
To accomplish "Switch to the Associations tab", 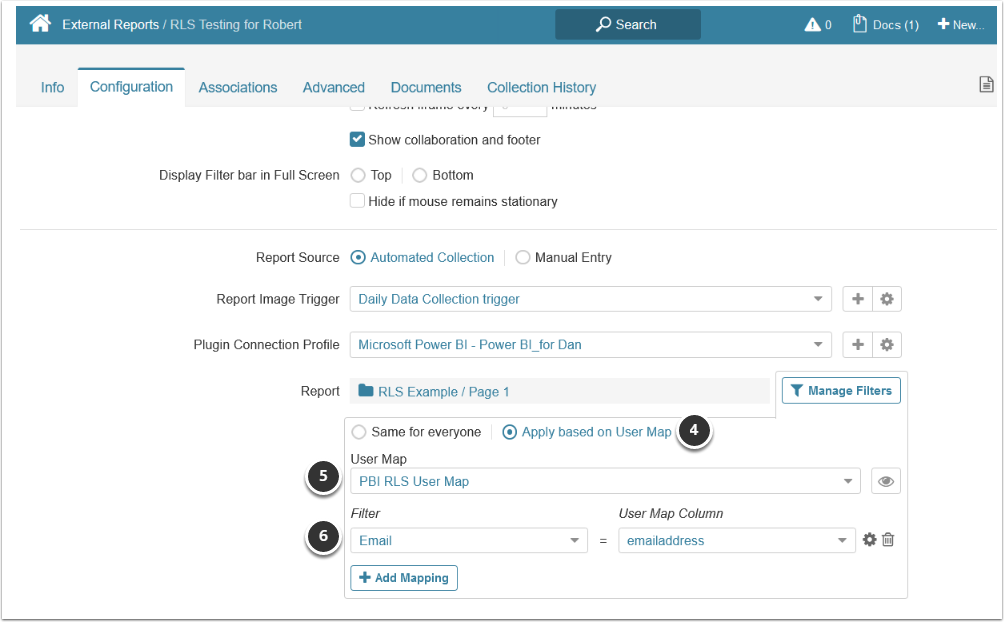I will click(238, 87).
